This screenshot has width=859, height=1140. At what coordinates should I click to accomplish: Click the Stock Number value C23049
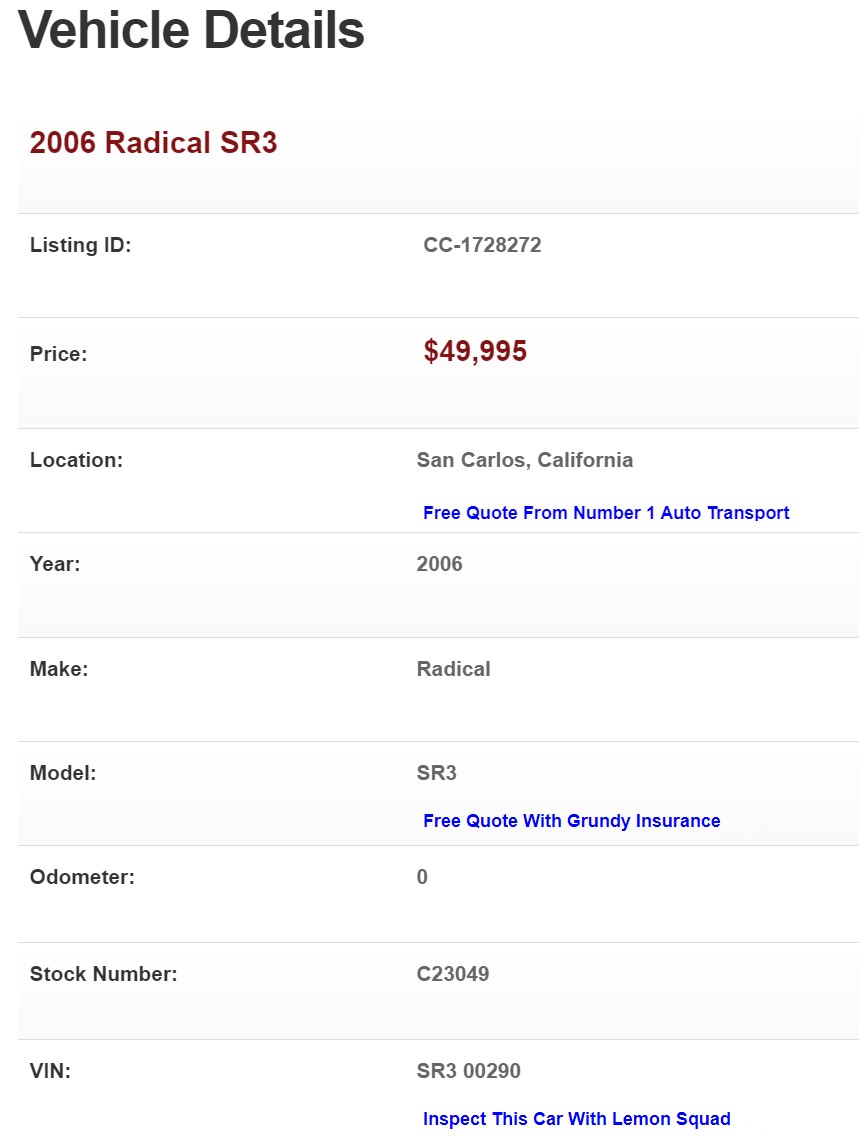453,974
